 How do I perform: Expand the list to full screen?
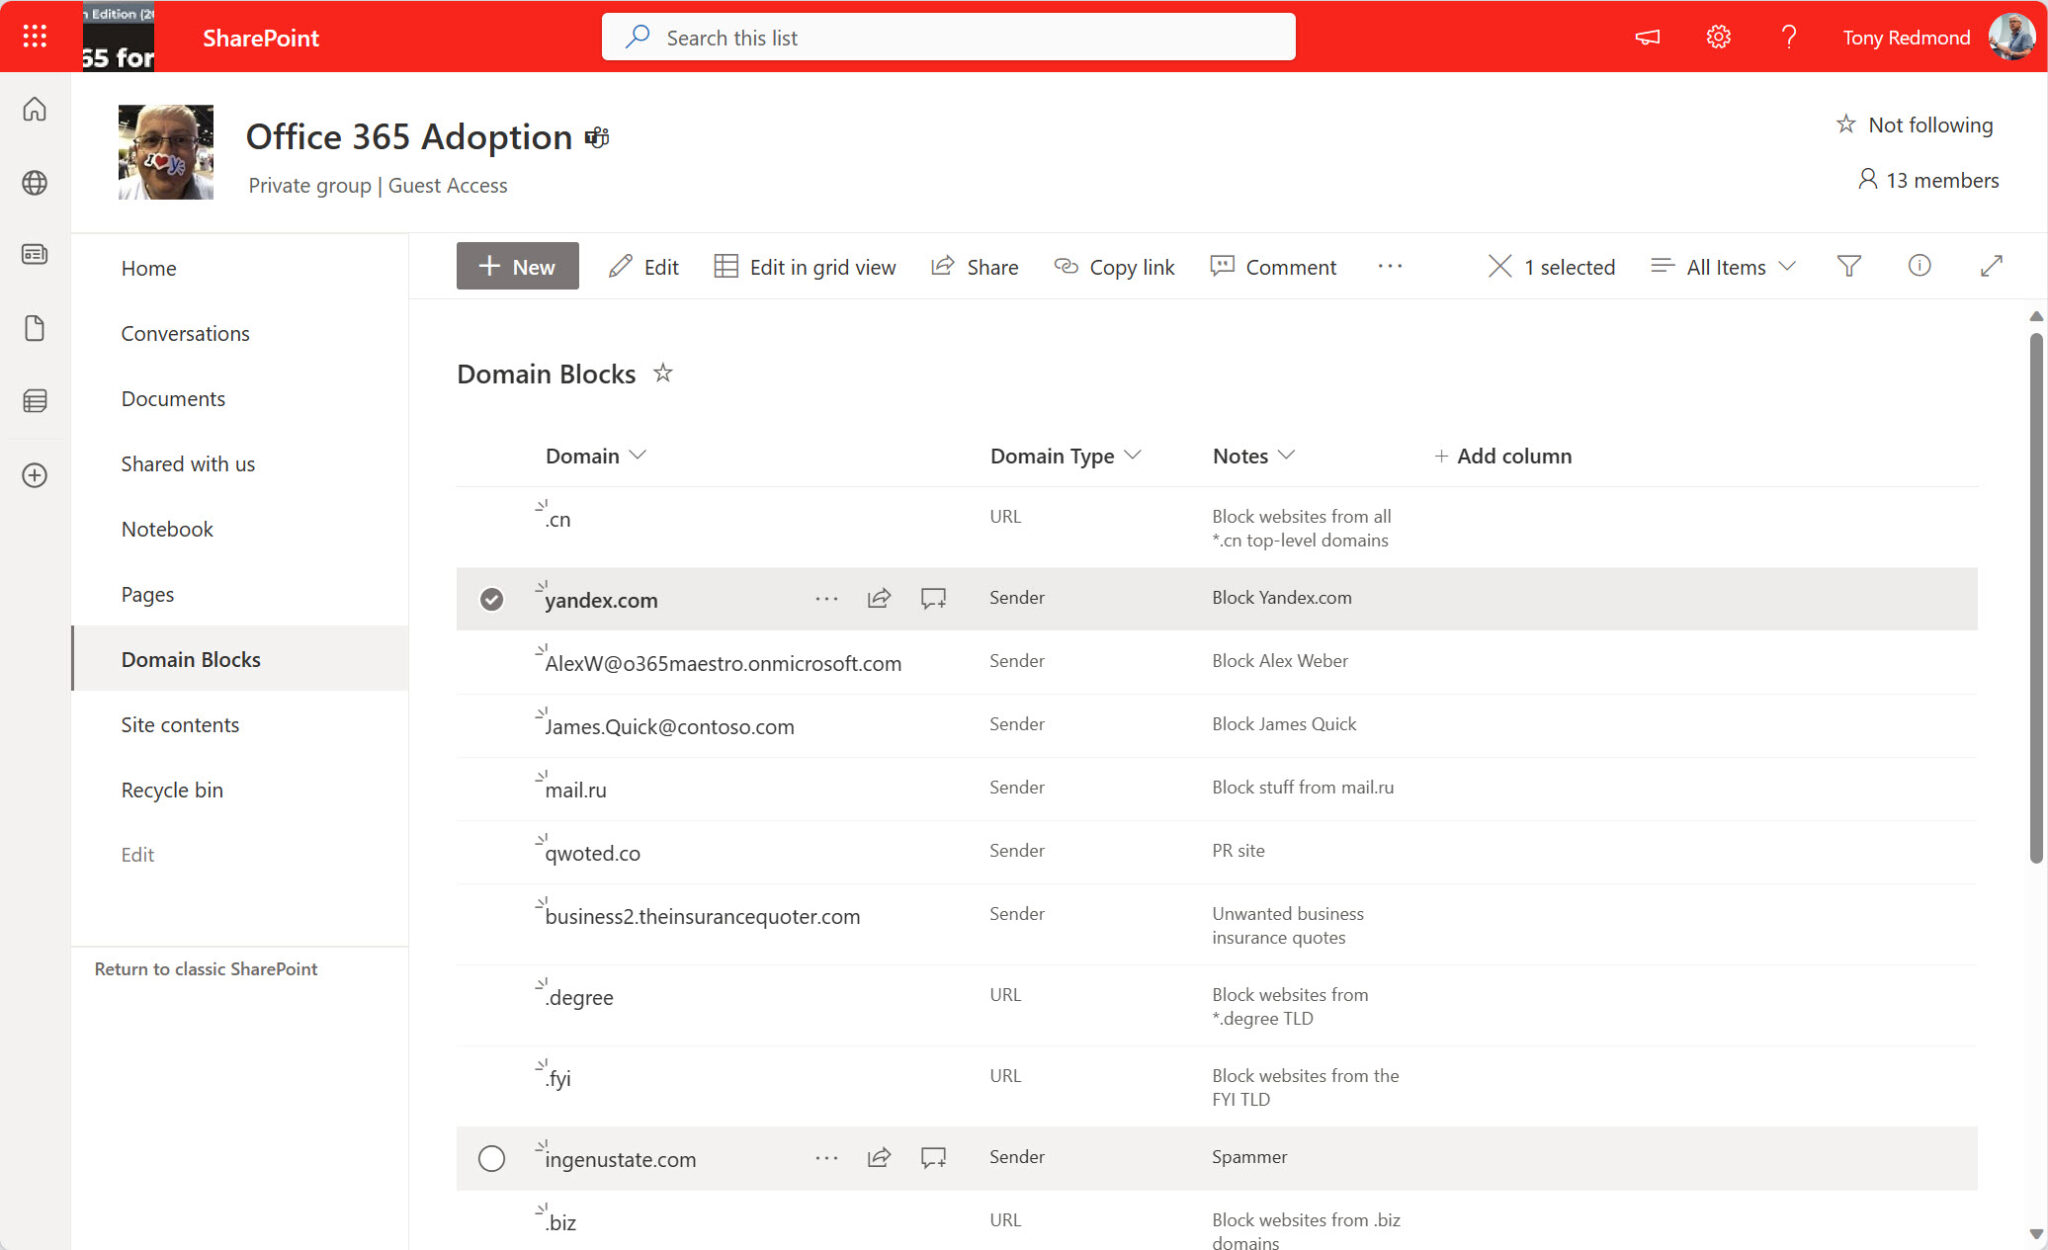(x=1991, y=266)
